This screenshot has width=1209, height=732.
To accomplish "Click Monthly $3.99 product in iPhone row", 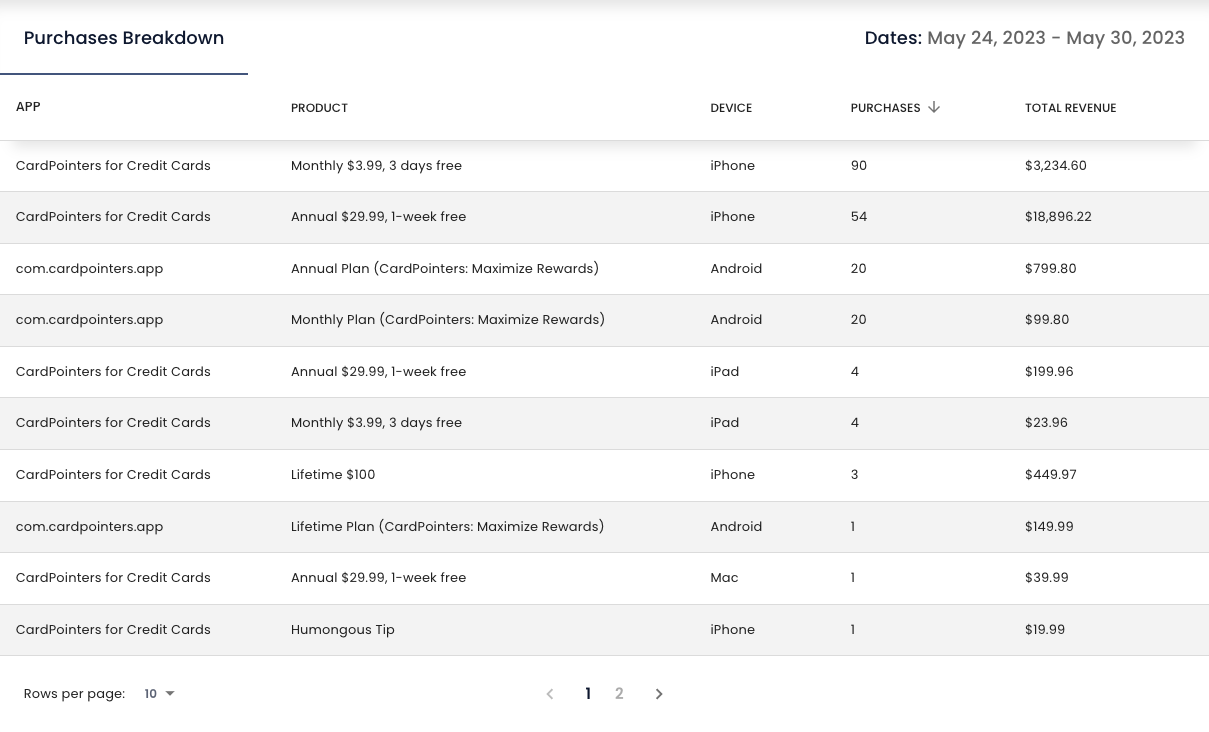I will pyautogui.click(x=376, y=166).
